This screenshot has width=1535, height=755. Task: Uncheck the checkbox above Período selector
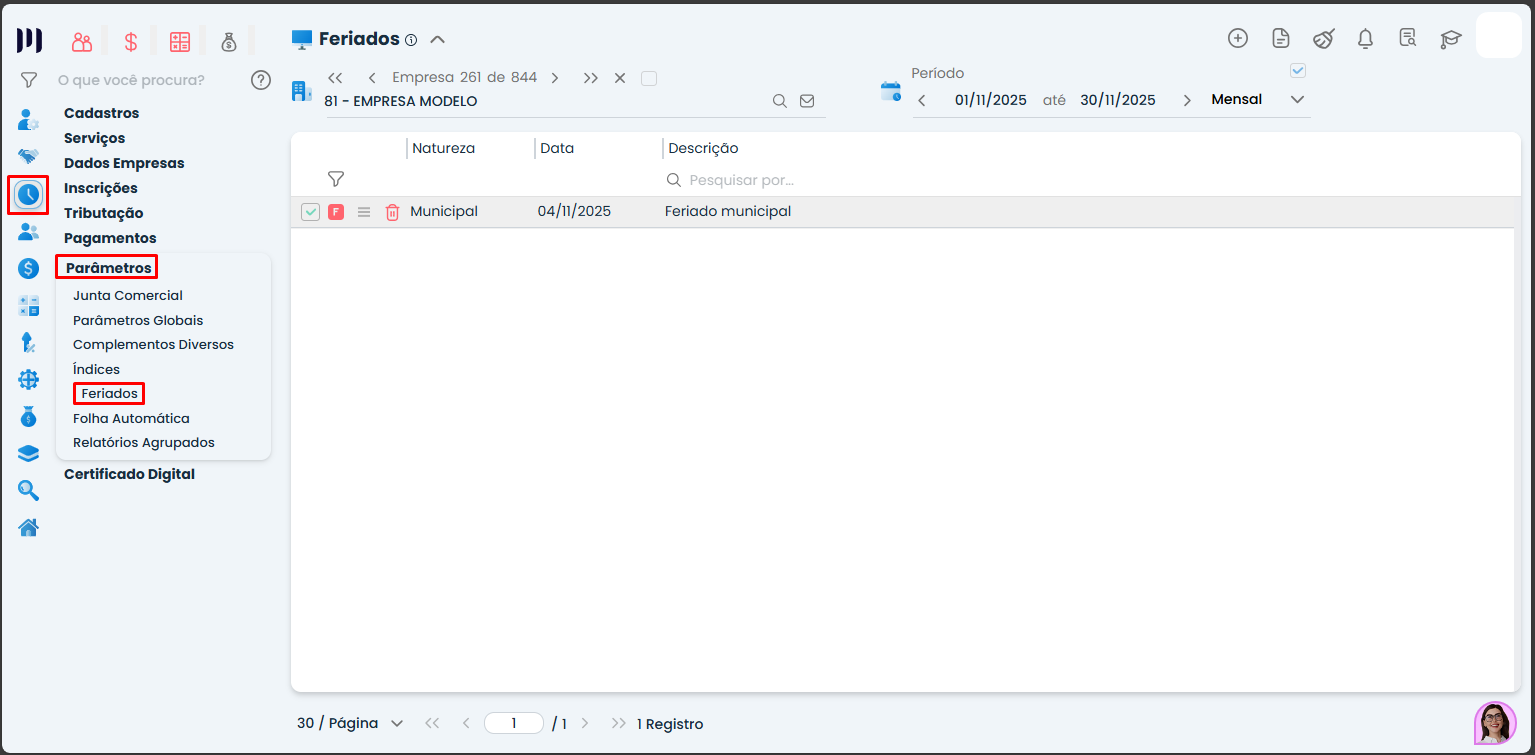(x=1298, y=71)
